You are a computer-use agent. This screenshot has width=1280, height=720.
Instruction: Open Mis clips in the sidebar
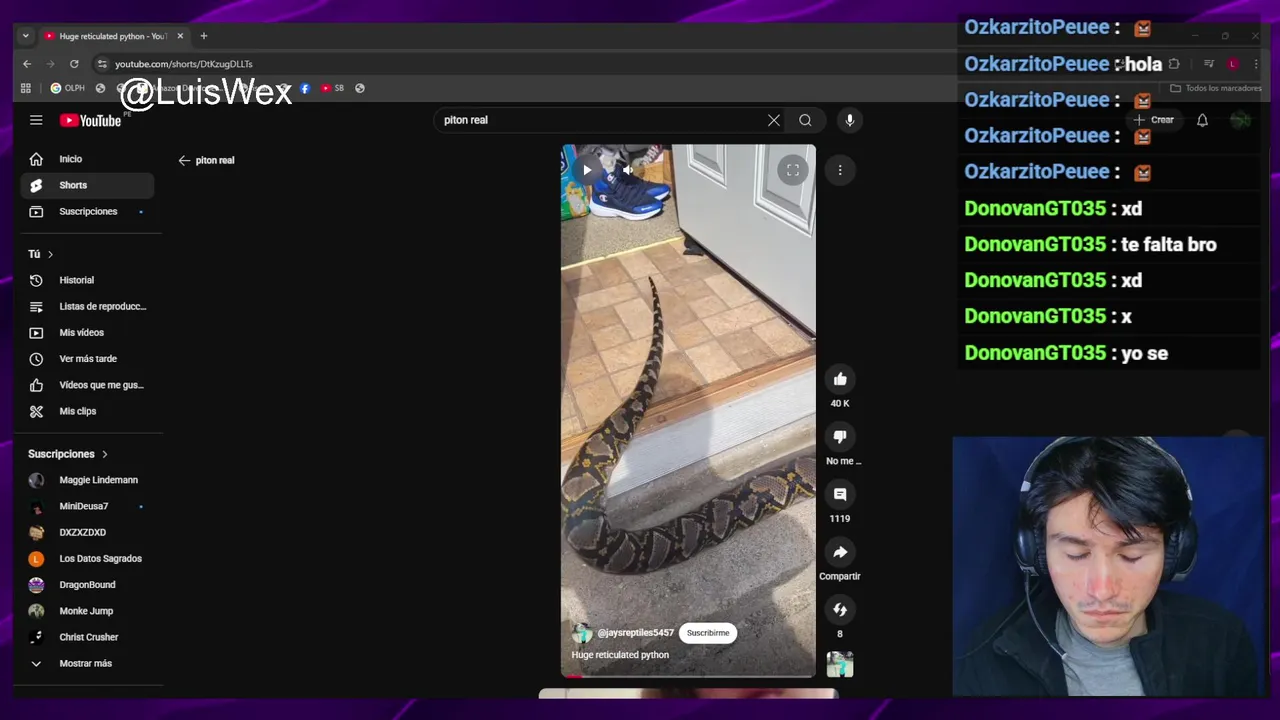[x=87, y=411]
